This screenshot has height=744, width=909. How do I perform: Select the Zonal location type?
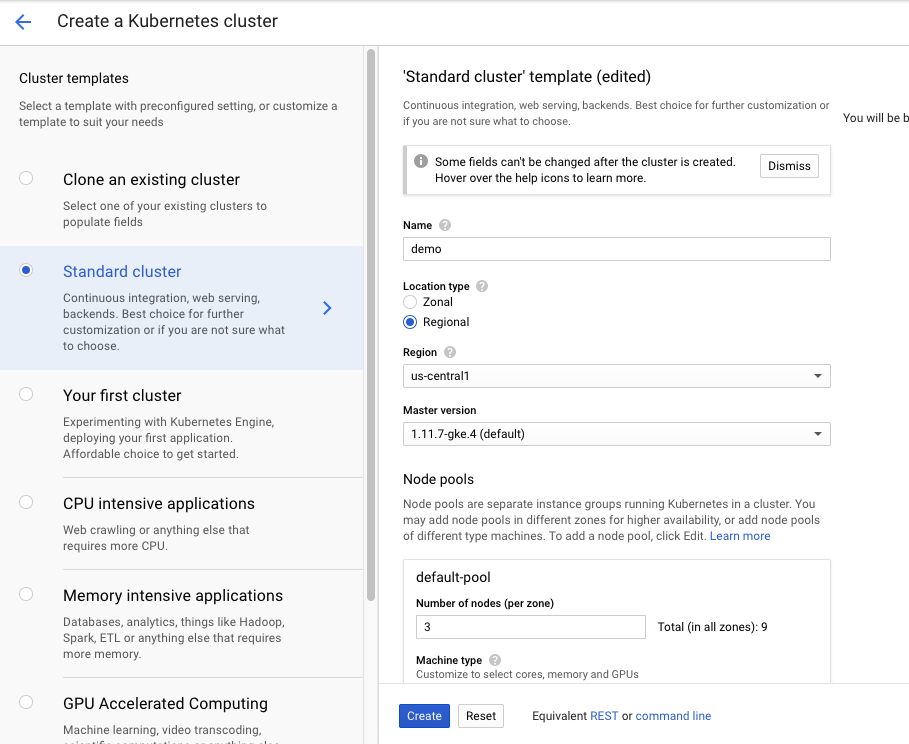tap(410, 302)
